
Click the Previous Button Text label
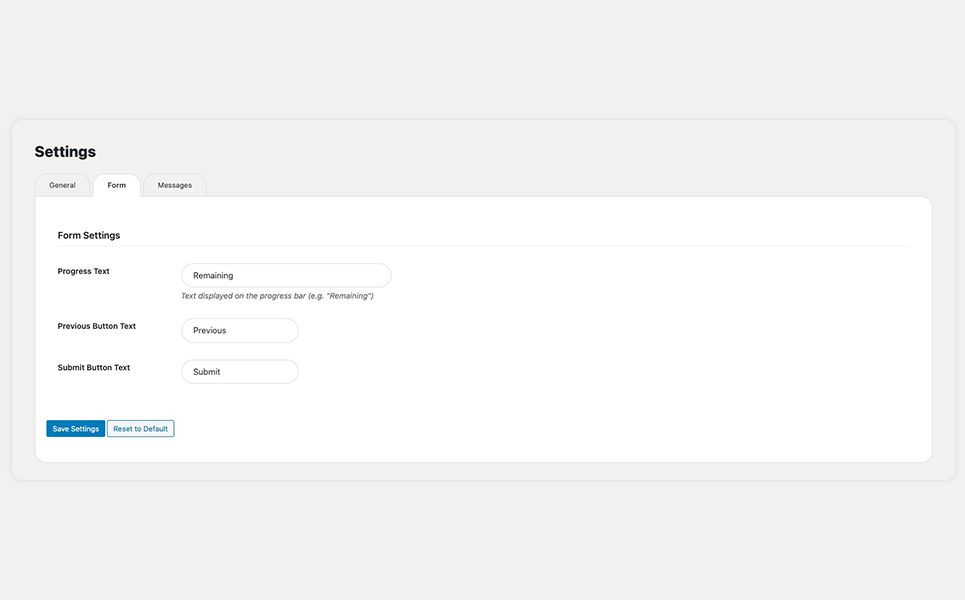(97, 326)
